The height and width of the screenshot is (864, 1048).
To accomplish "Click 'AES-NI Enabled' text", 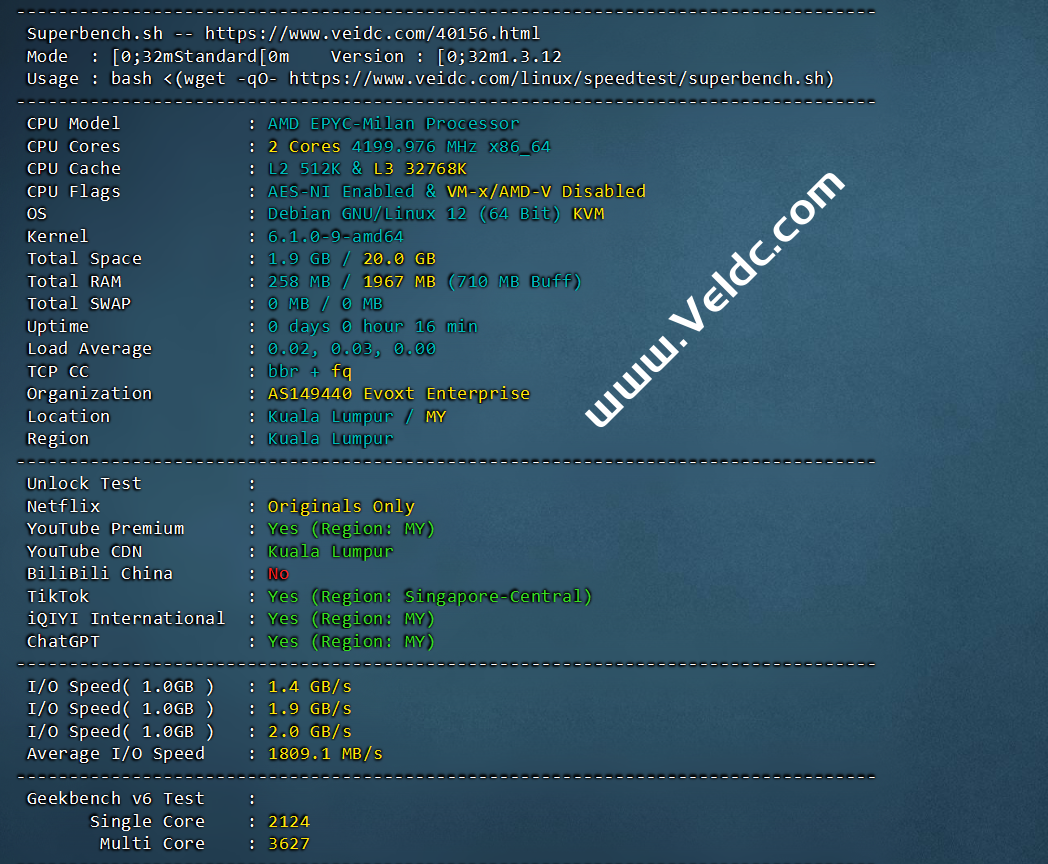I will coord(341,192).
